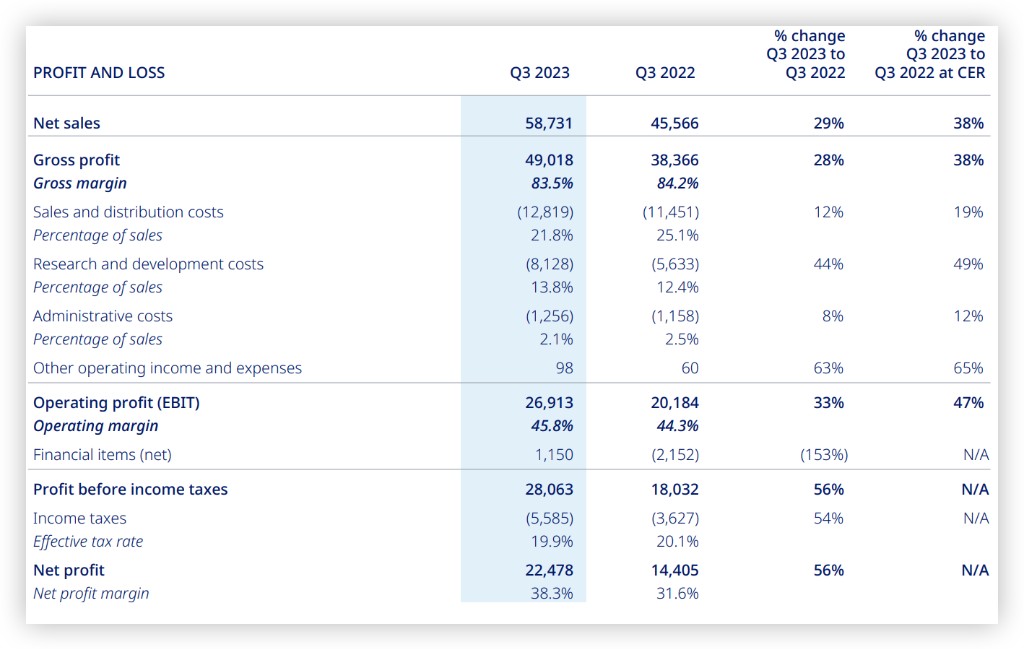Click the Research and development costs label

click(x=148, y=264)
